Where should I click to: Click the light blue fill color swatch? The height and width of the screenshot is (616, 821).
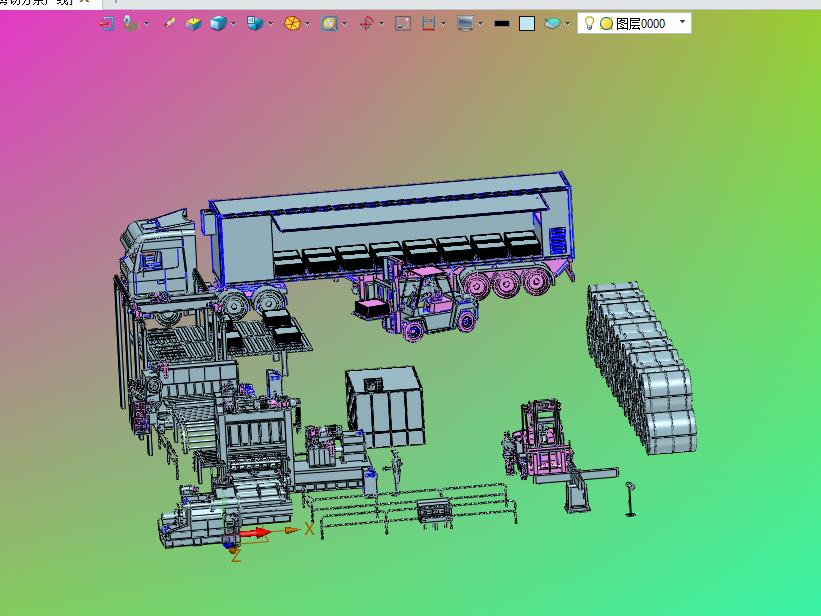[527, 24]
